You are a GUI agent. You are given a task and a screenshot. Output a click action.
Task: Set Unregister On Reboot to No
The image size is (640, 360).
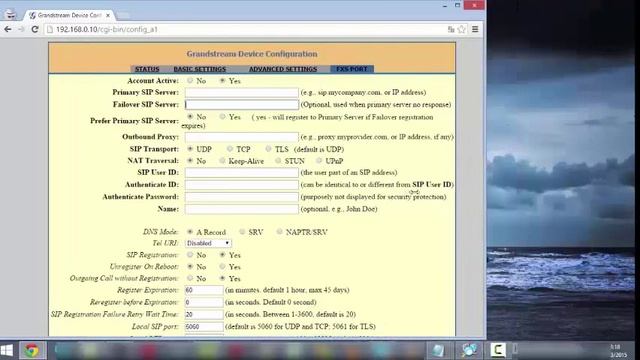(x=190, y=267)
